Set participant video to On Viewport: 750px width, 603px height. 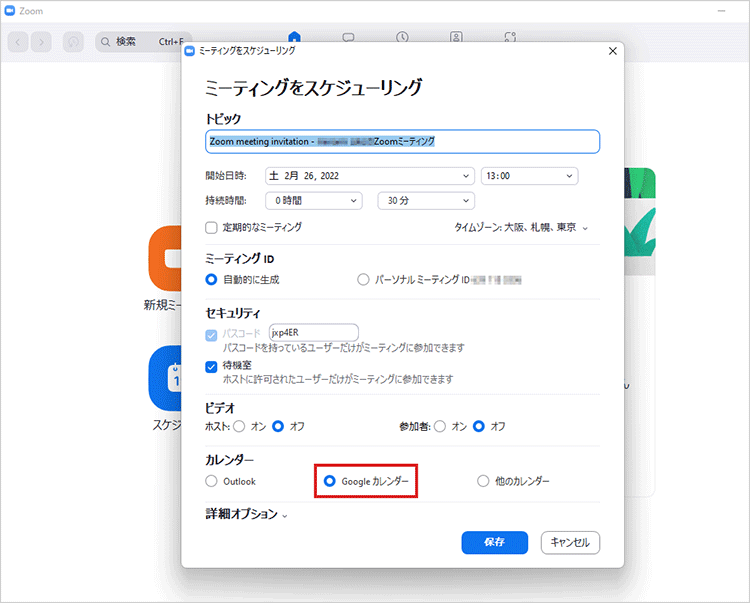(440, 426)
